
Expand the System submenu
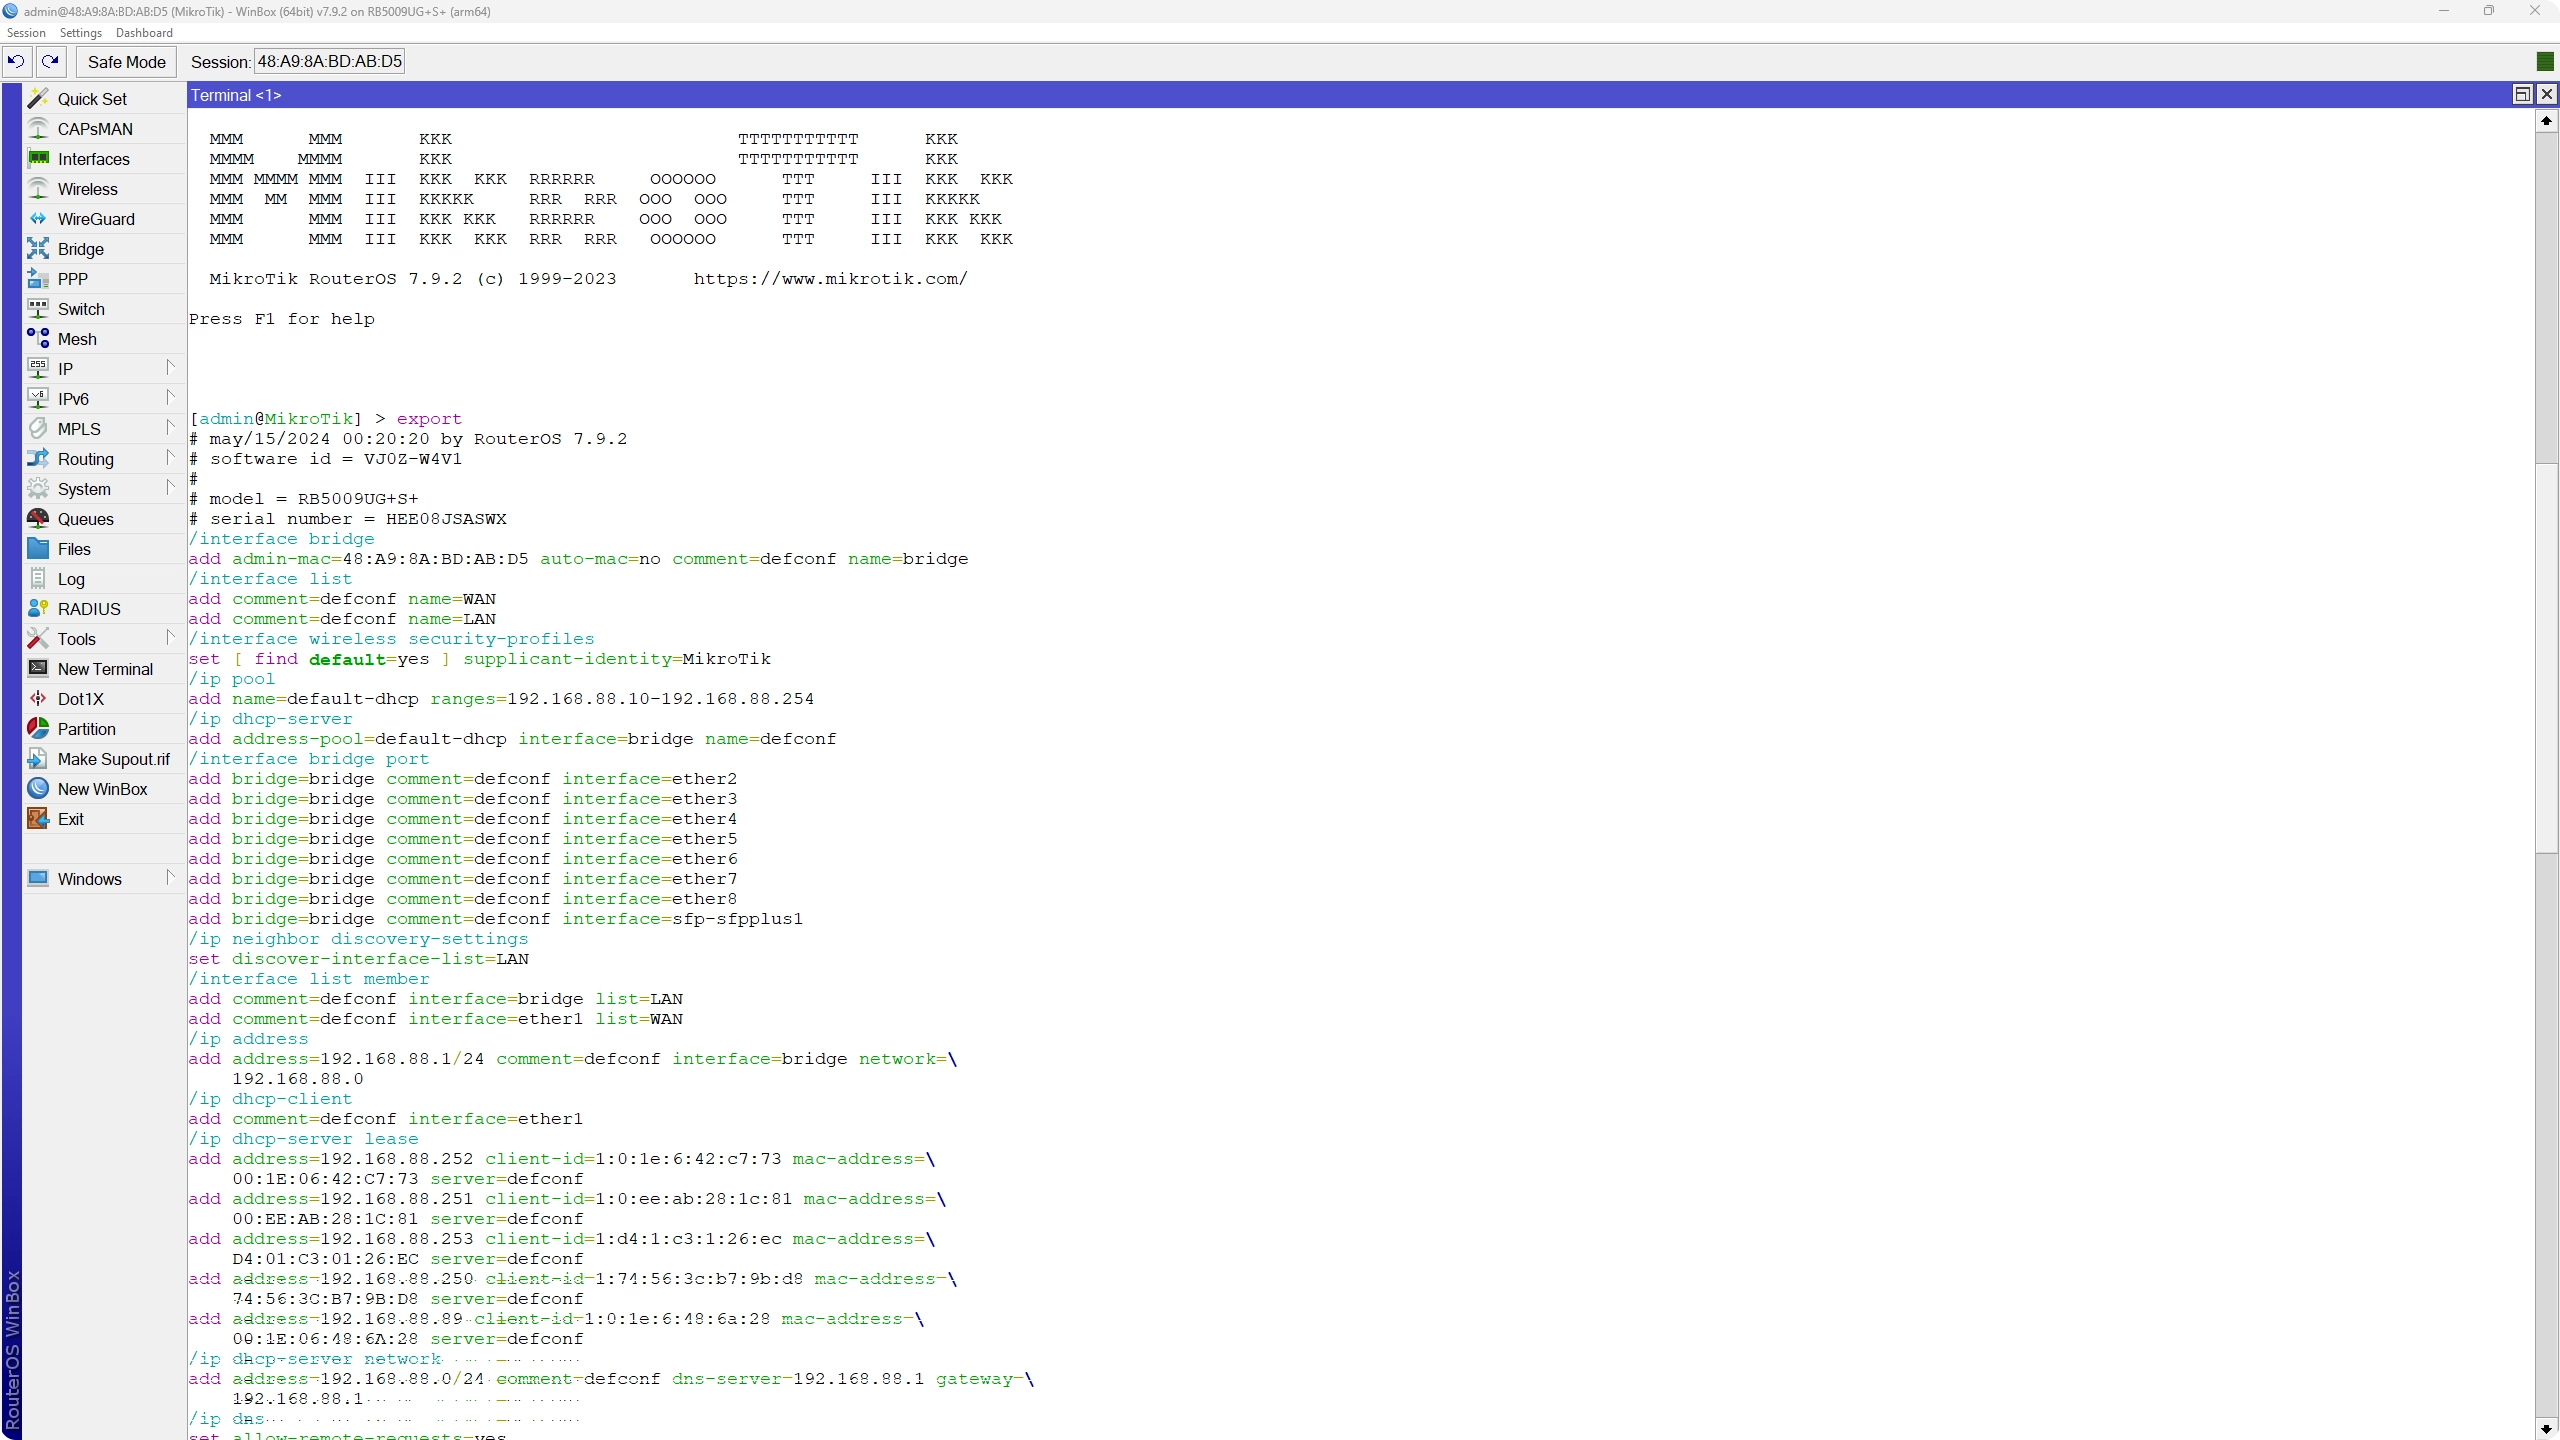click(170, 488)
